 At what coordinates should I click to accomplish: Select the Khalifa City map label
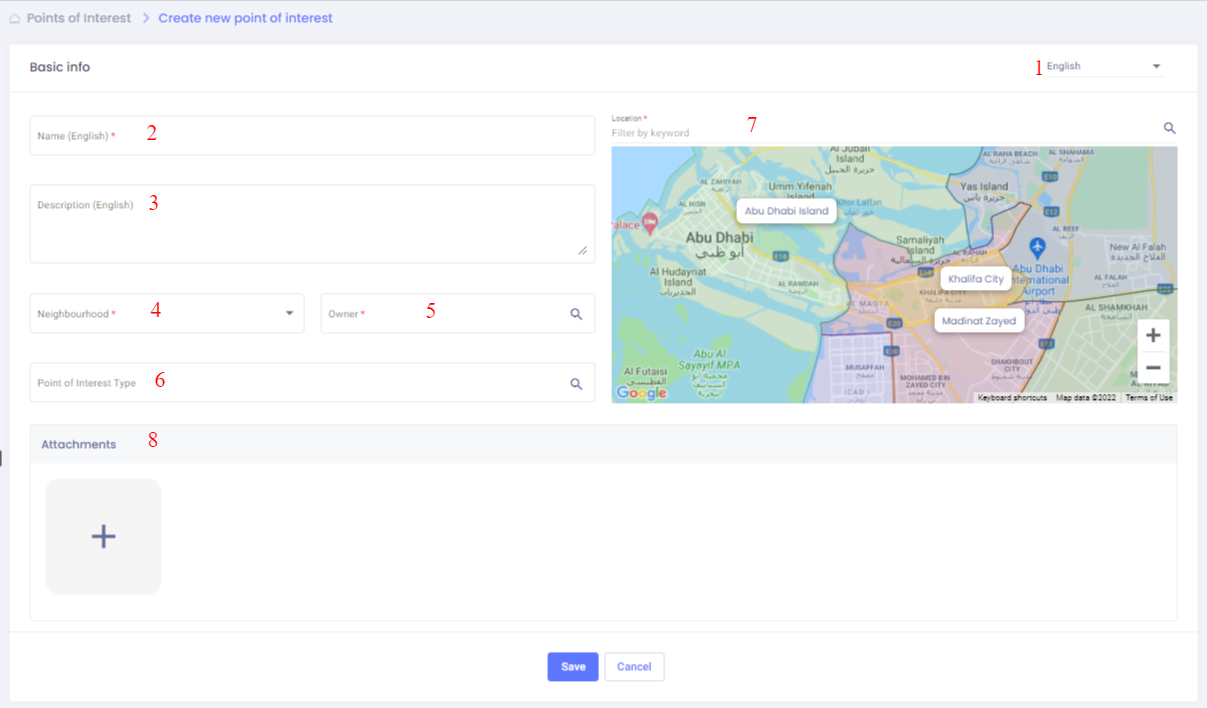click(975, 279)
